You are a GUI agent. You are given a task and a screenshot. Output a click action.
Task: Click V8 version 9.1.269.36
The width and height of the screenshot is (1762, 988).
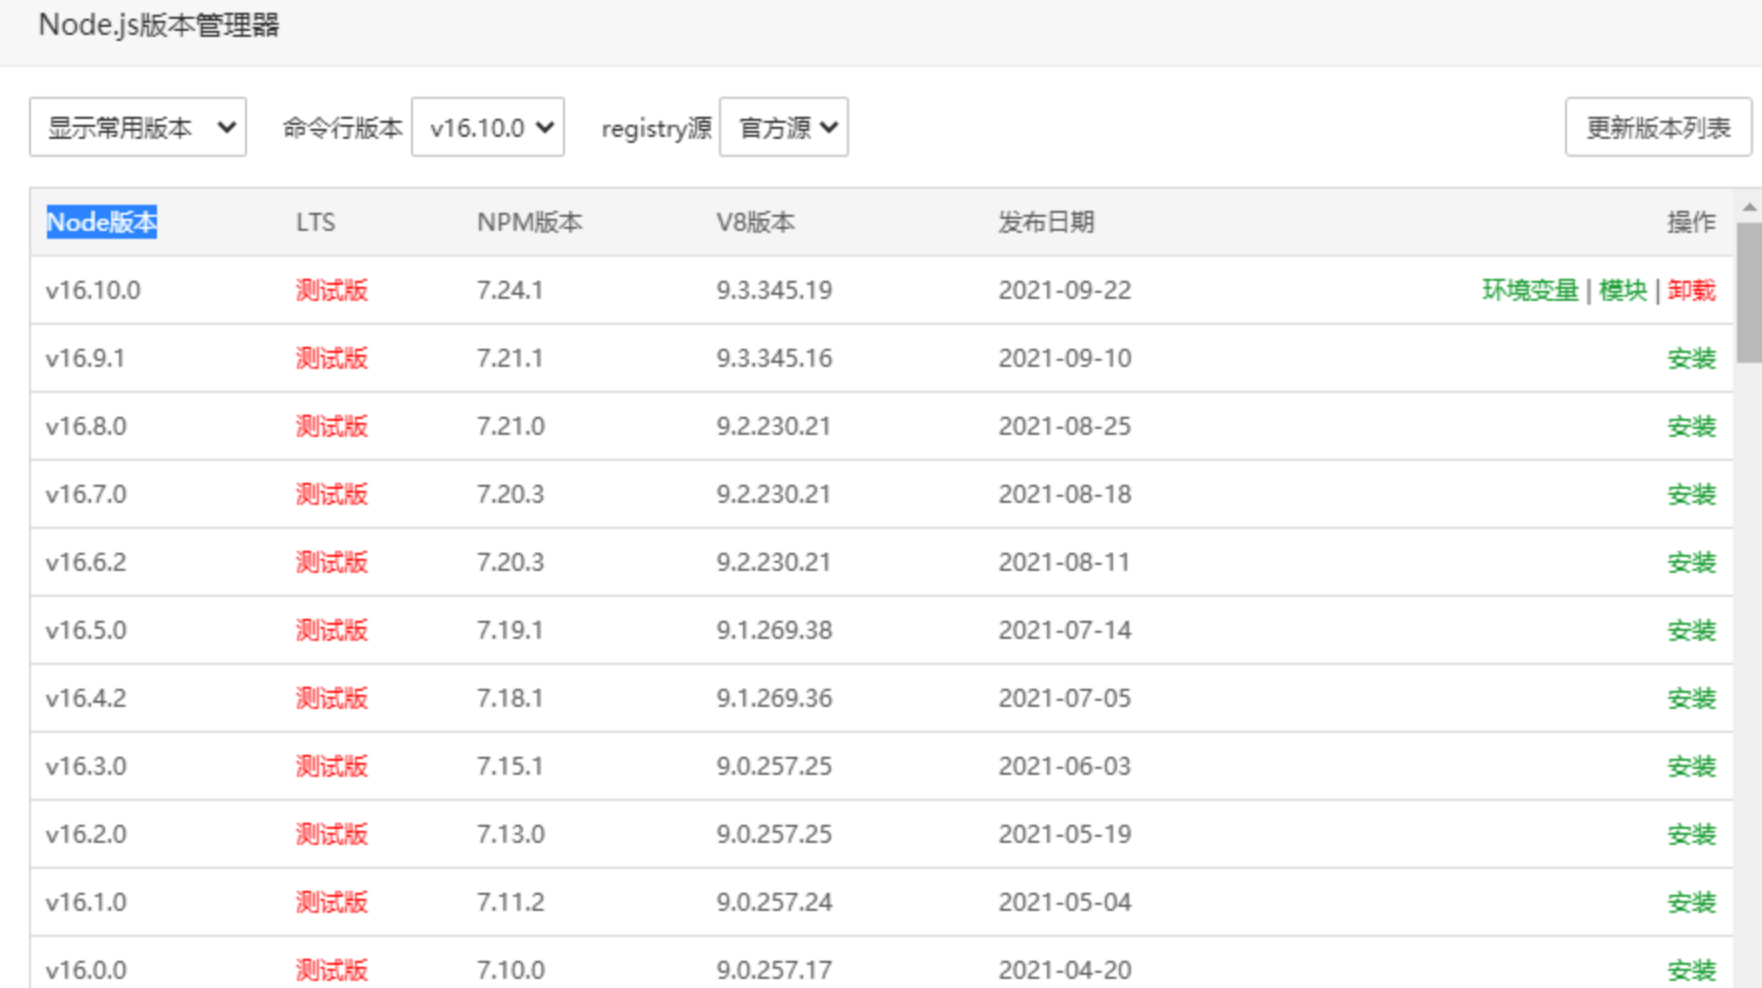[774, 698]
